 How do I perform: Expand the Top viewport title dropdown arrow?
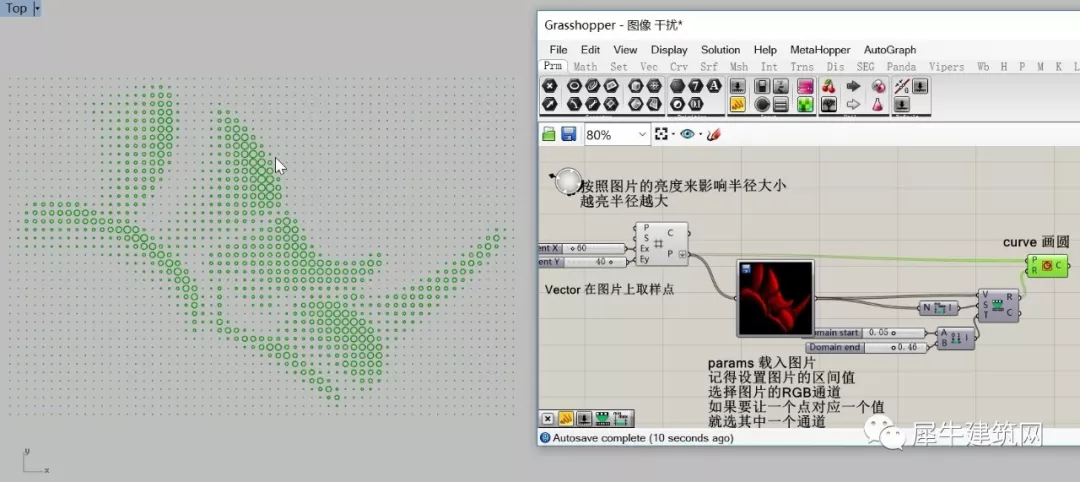pyautogui.click(x=37, y=8)
